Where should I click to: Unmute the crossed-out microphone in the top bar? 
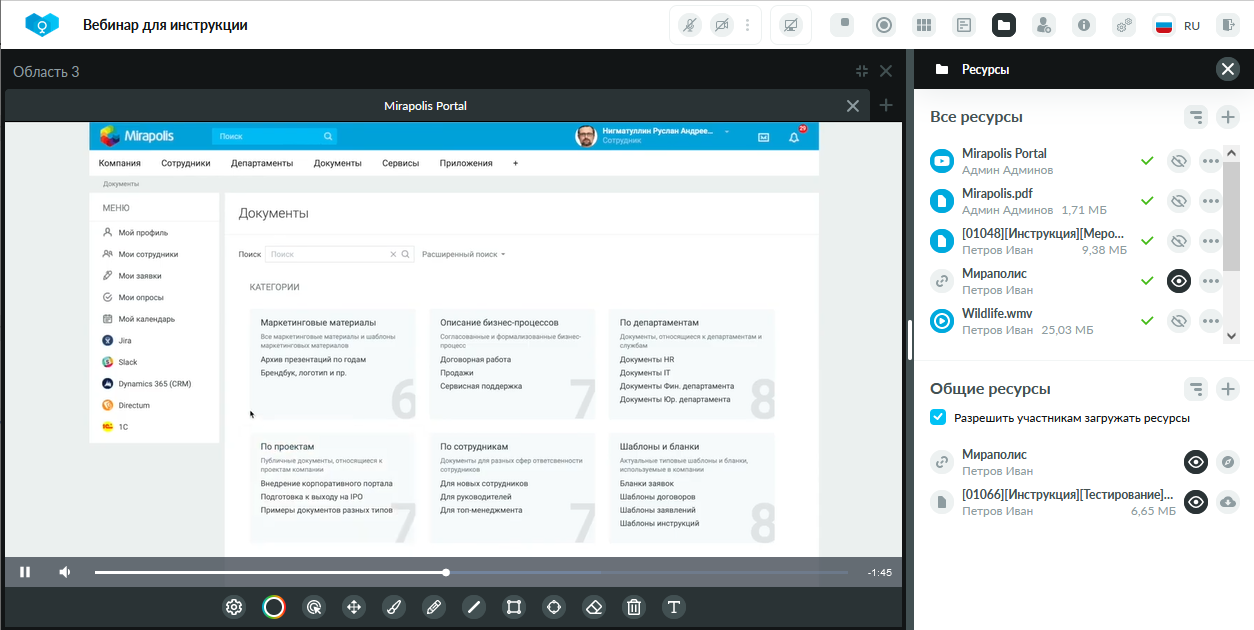click(690, 25)
